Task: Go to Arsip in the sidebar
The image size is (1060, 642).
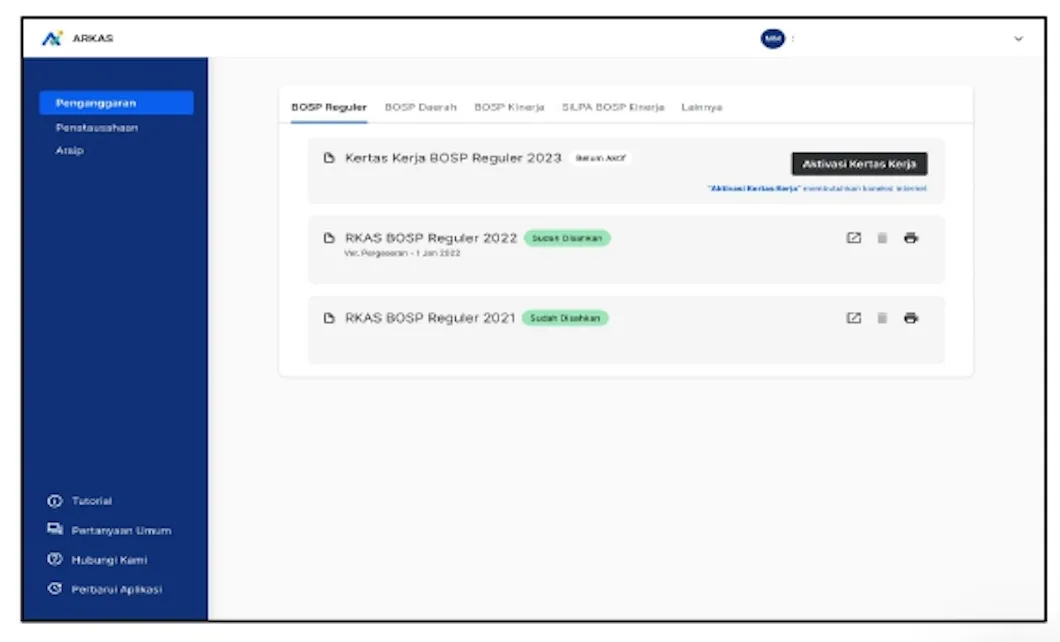Action: click(x=70, y=150)
